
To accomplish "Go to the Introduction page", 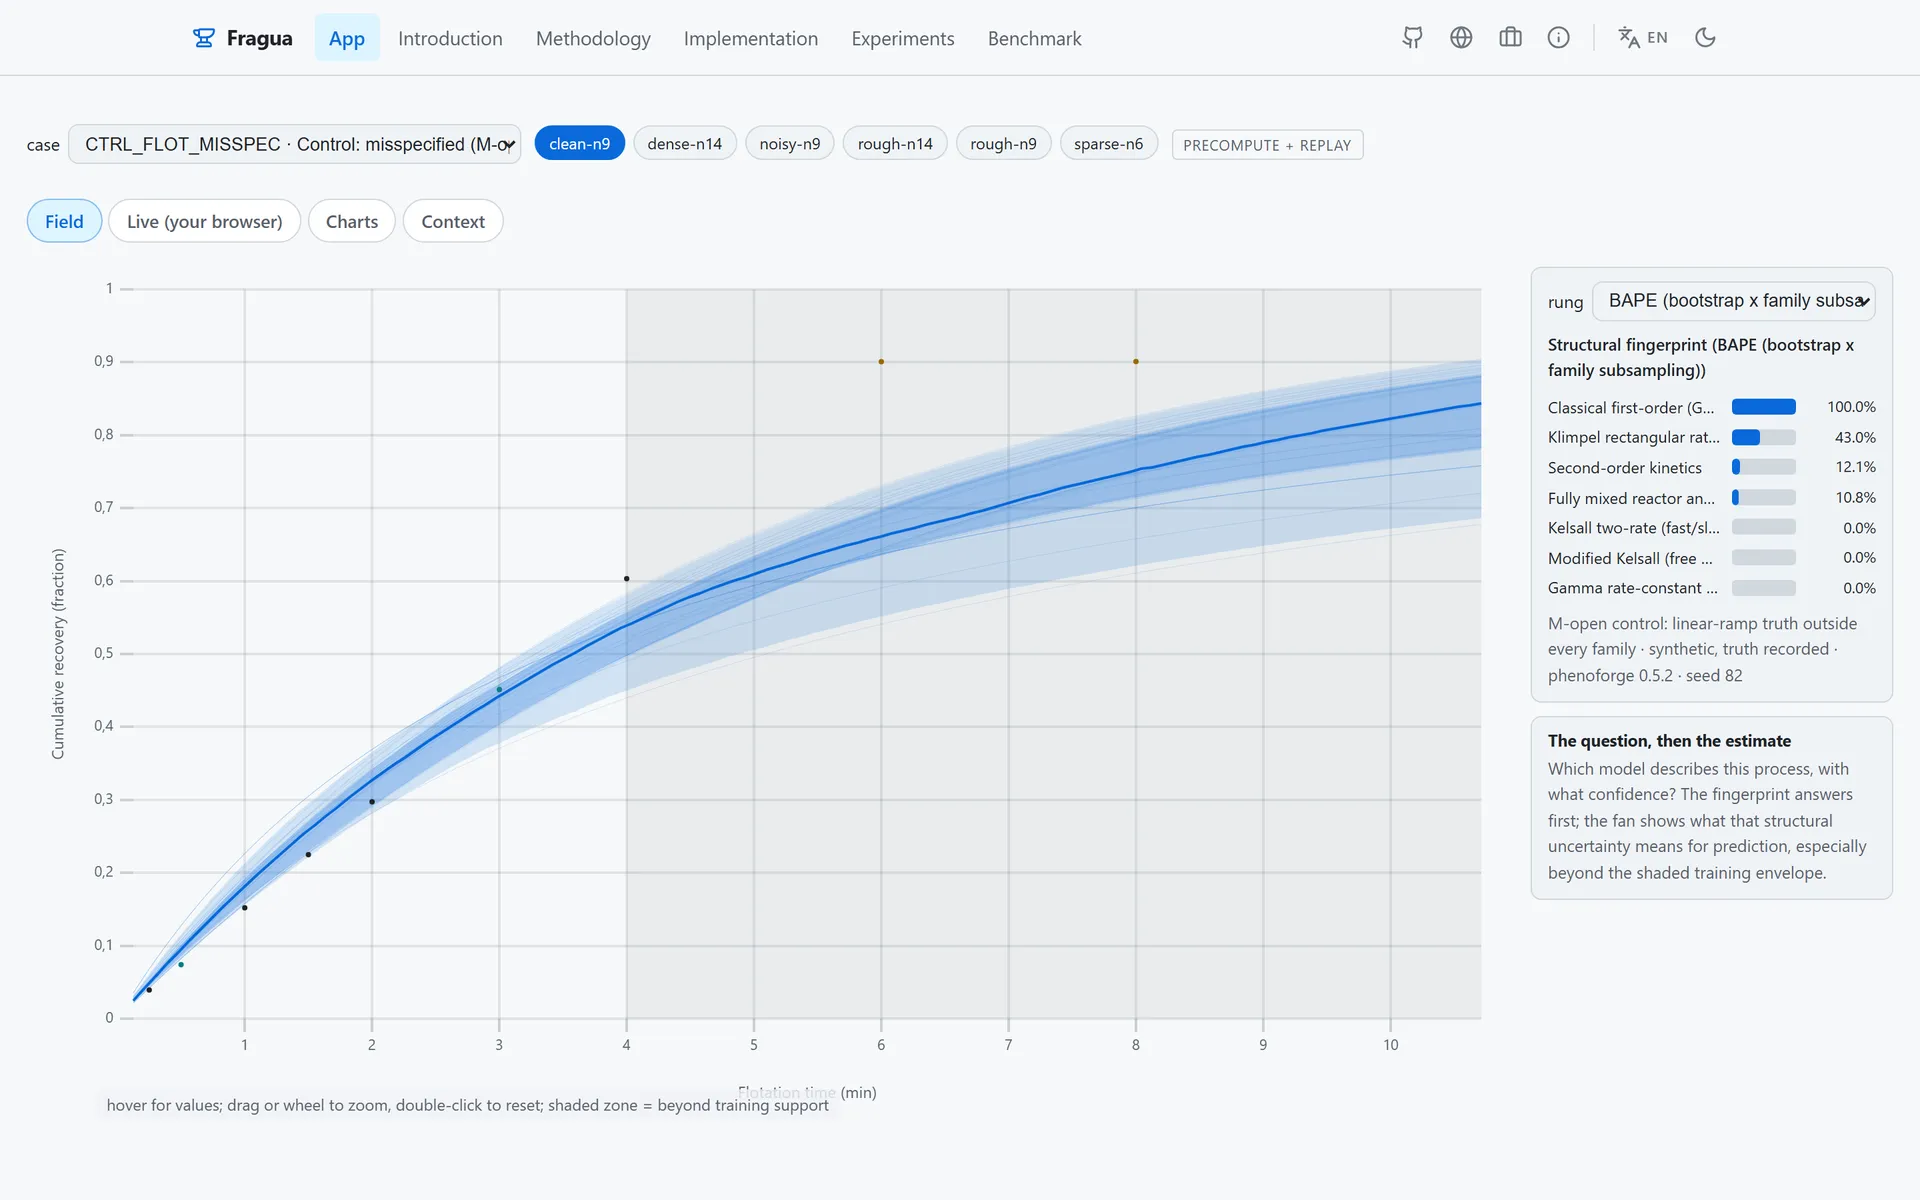I will point(450,38).
